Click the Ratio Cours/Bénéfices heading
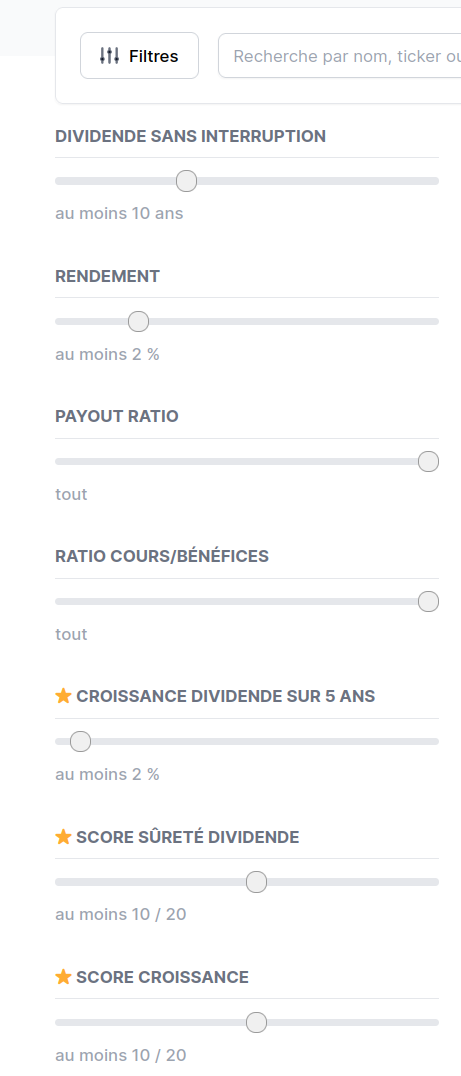The height and width of the screenshot is (1076, 461). (162, 556)
